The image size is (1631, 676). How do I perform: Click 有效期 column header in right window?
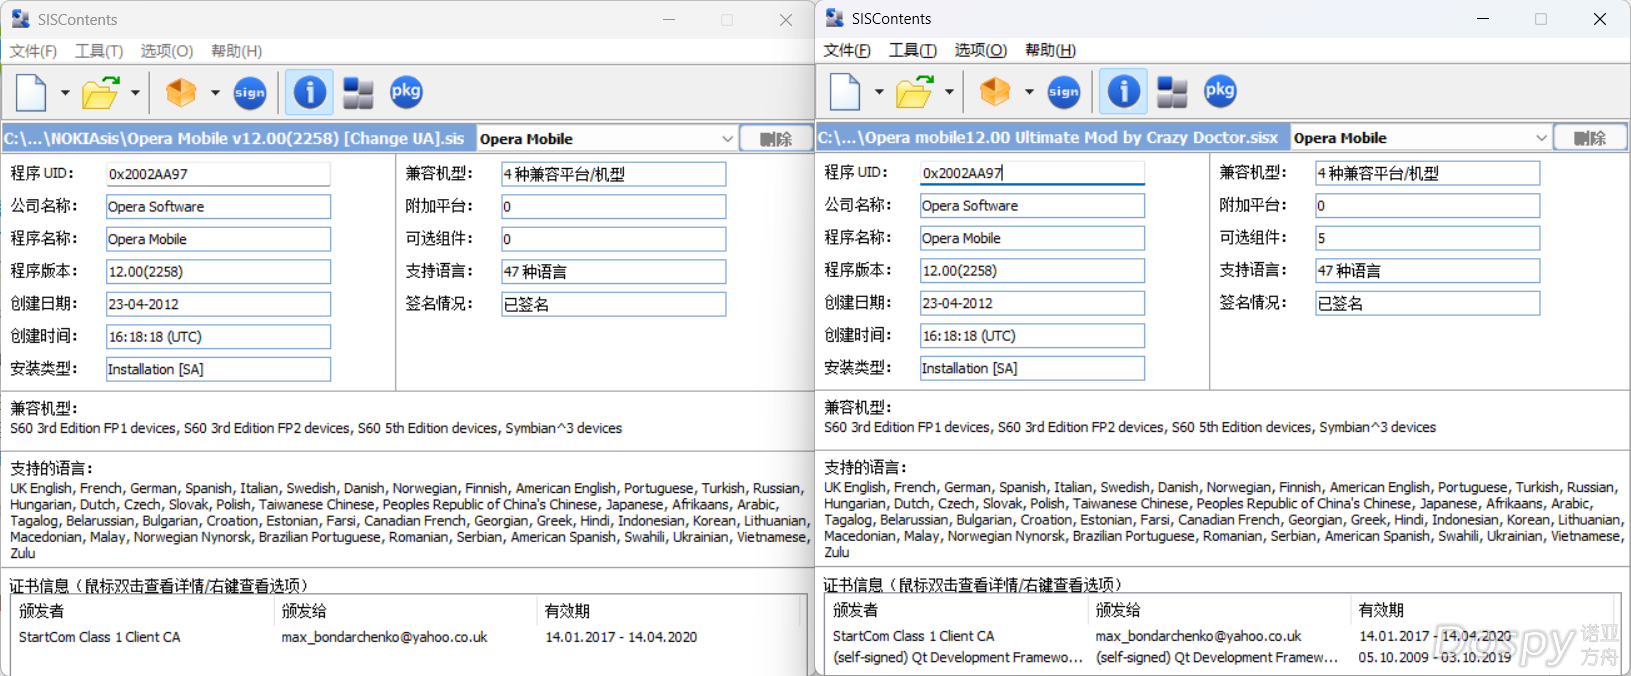pyautogui.click(x=1482, y=610)
